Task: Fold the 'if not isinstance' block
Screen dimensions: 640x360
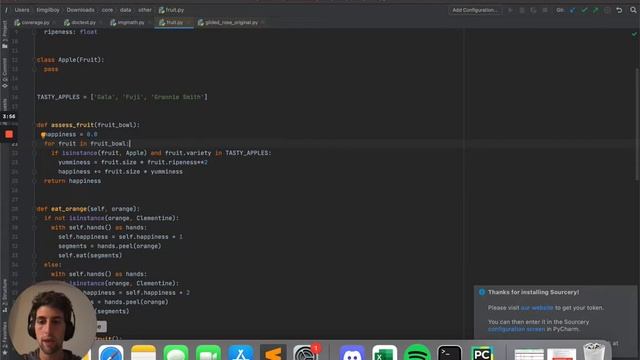Action: tap(34, 218)
